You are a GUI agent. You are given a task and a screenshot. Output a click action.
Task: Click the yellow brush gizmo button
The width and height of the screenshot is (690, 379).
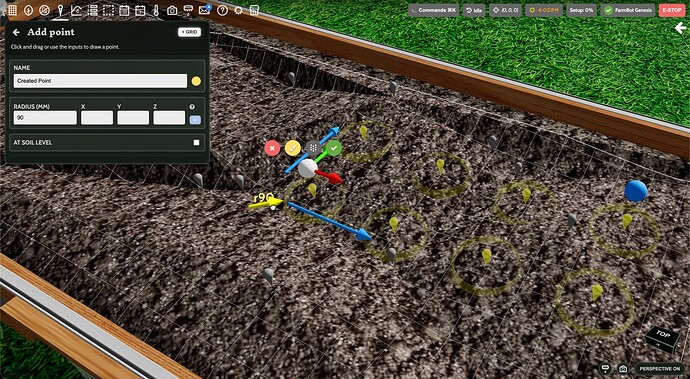(x=293, y=148)
